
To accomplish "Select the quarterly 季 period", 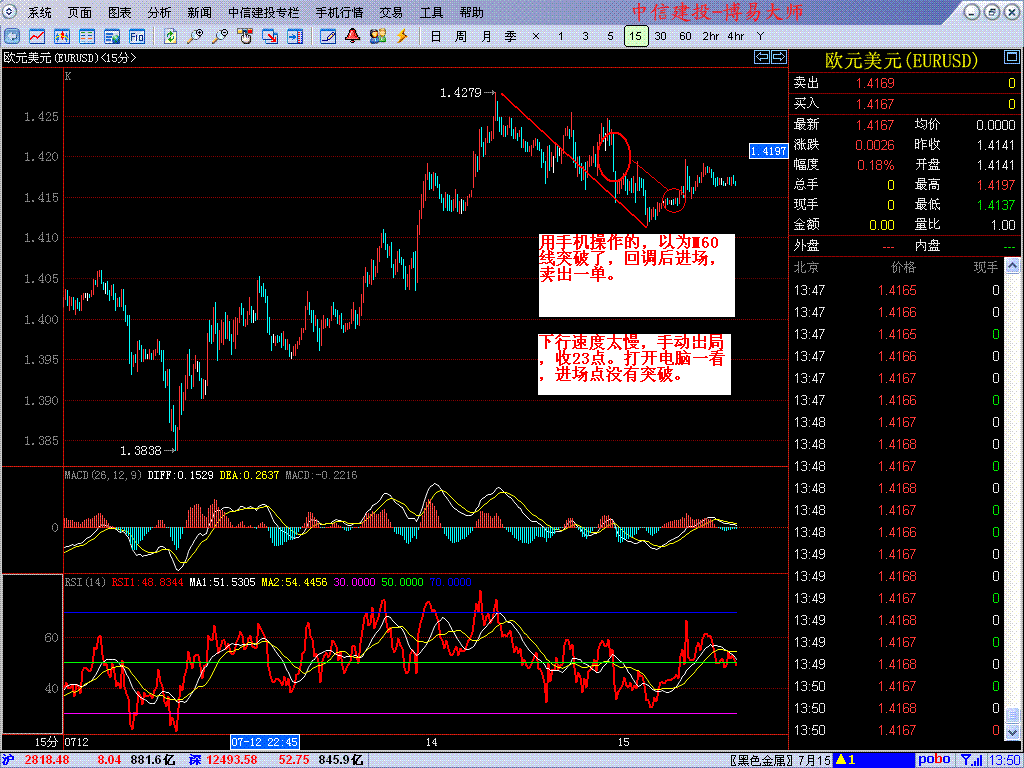I will (x=511, y=36).
